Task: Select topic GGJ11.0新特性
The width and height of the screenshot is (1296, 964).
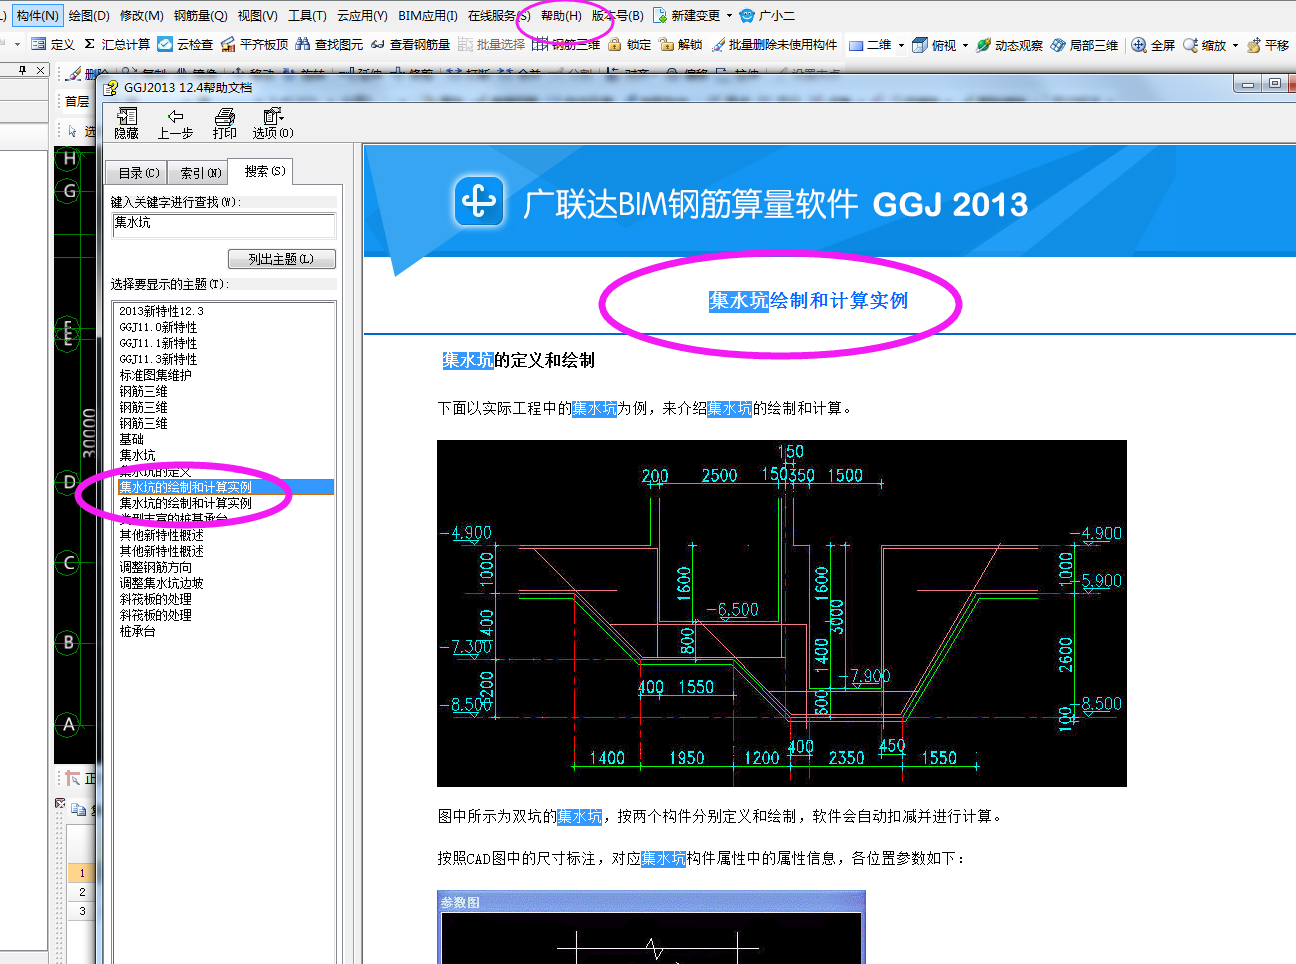Action: tap(158, 327)
